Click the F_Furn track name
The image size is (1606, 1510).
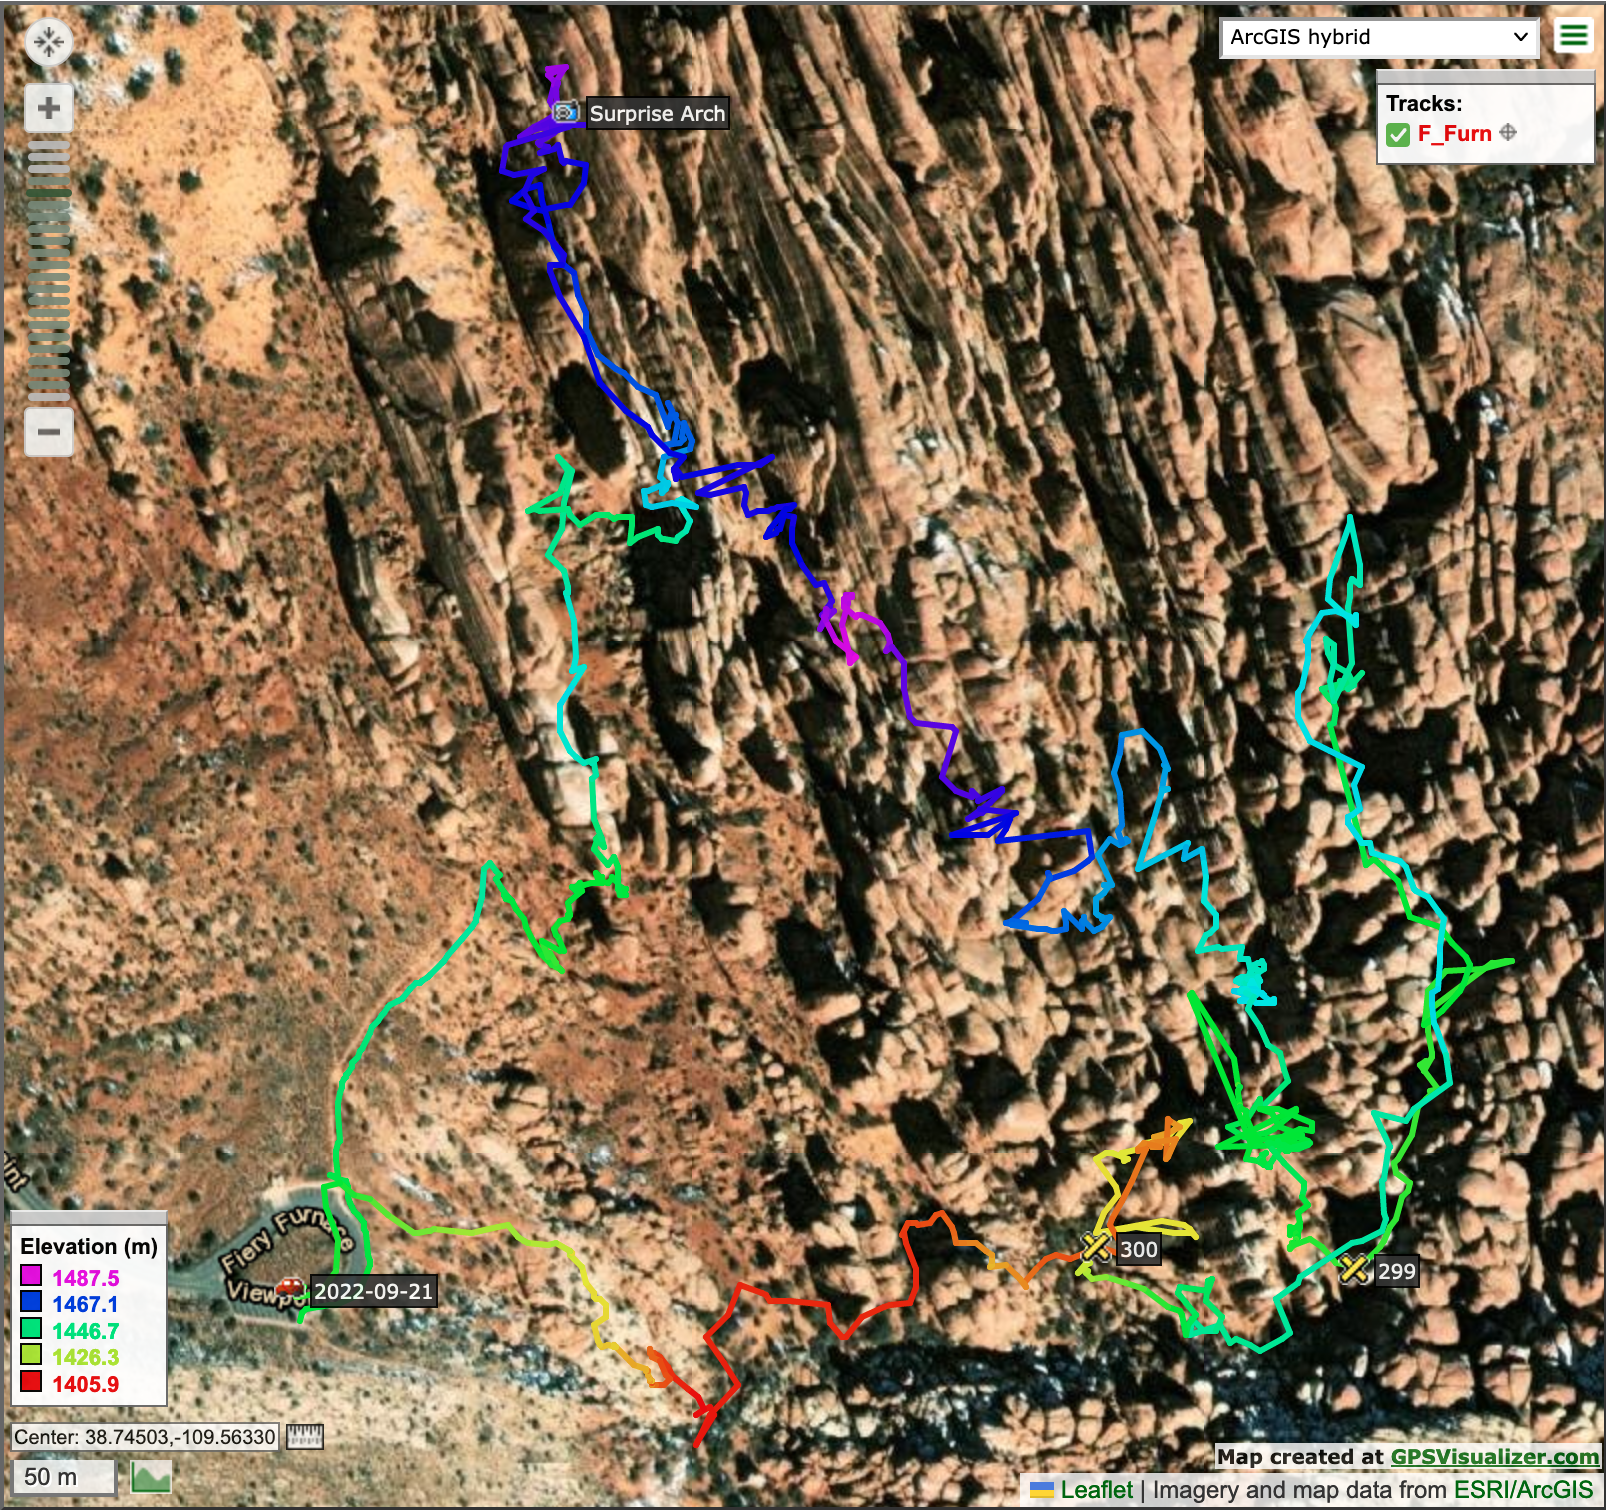(x=1454, y=134)
